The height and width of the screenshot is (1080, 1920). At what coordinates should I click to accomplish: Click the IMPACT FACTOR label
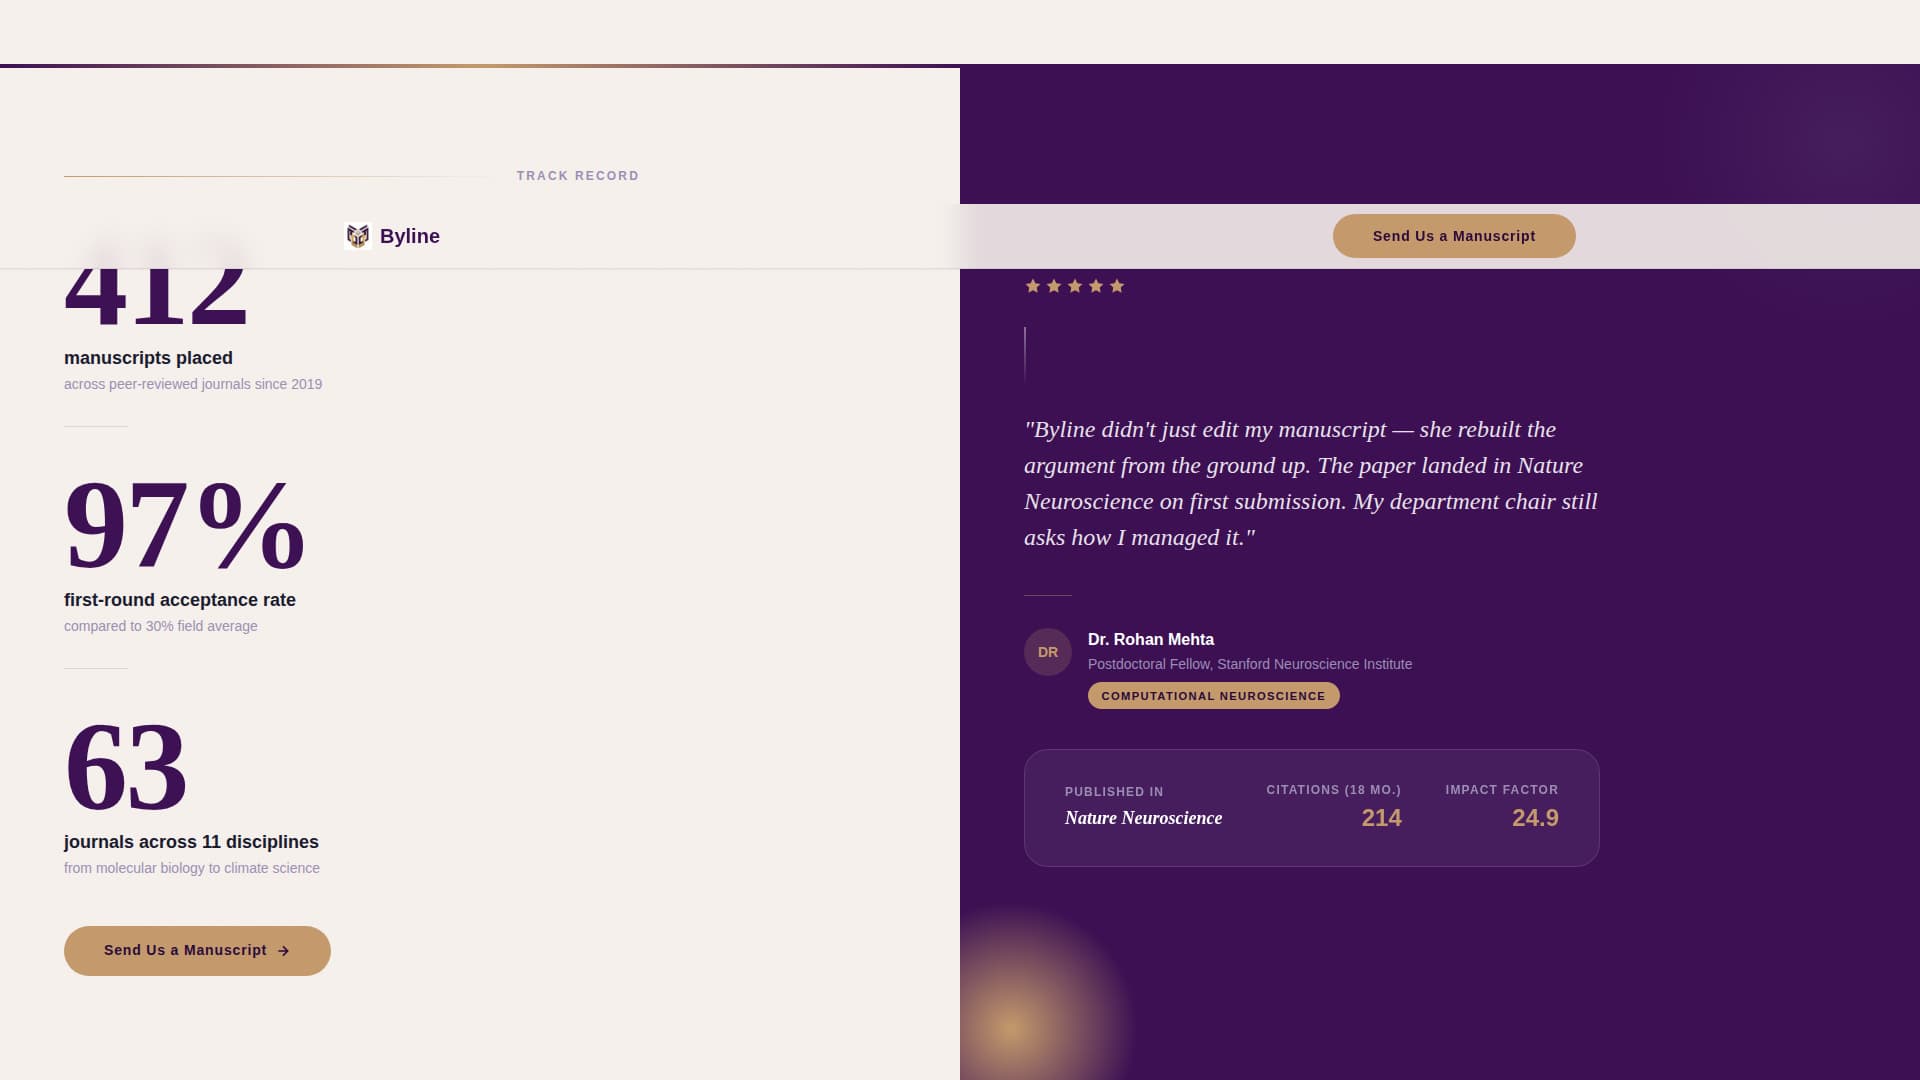click(x=1501, y=790)
